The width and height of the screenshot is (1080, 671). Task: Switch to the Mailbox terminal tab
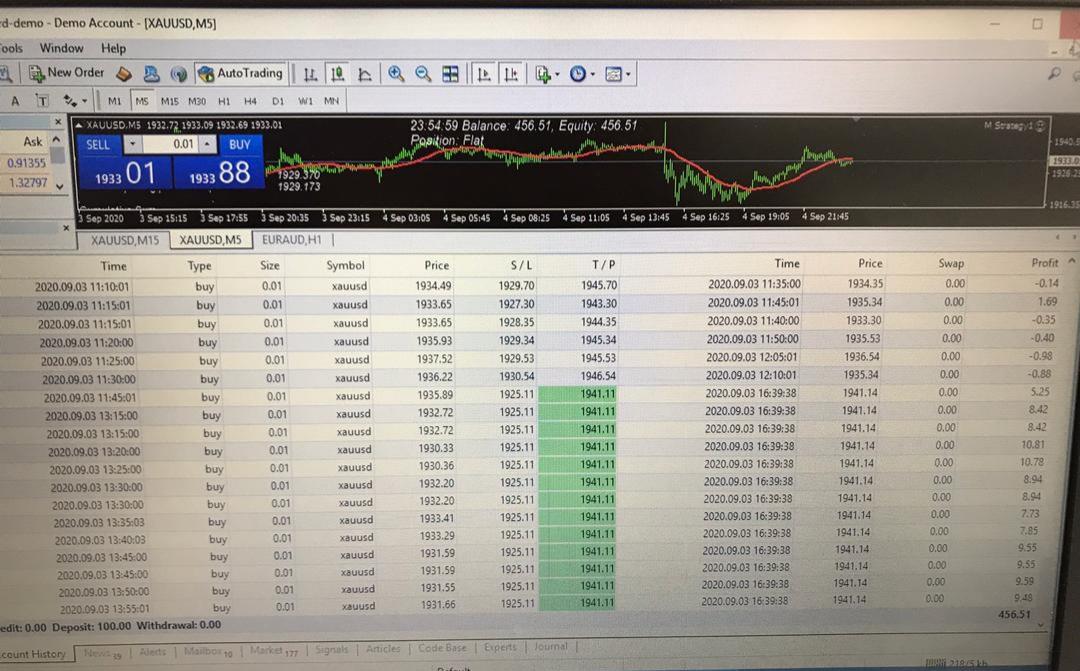pos(209,651)
